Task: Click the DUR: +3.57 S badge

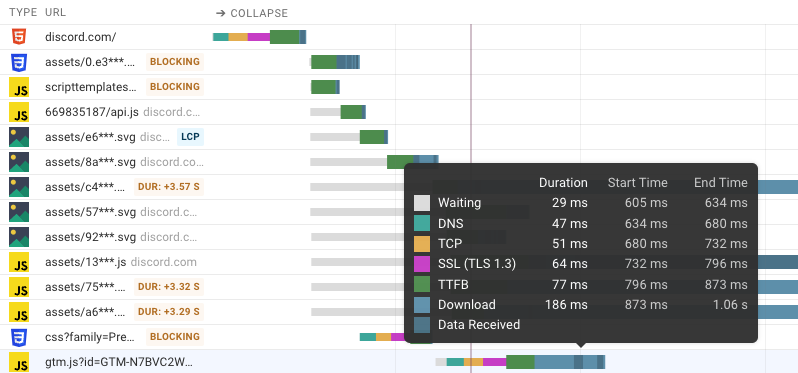Action: 168,187
